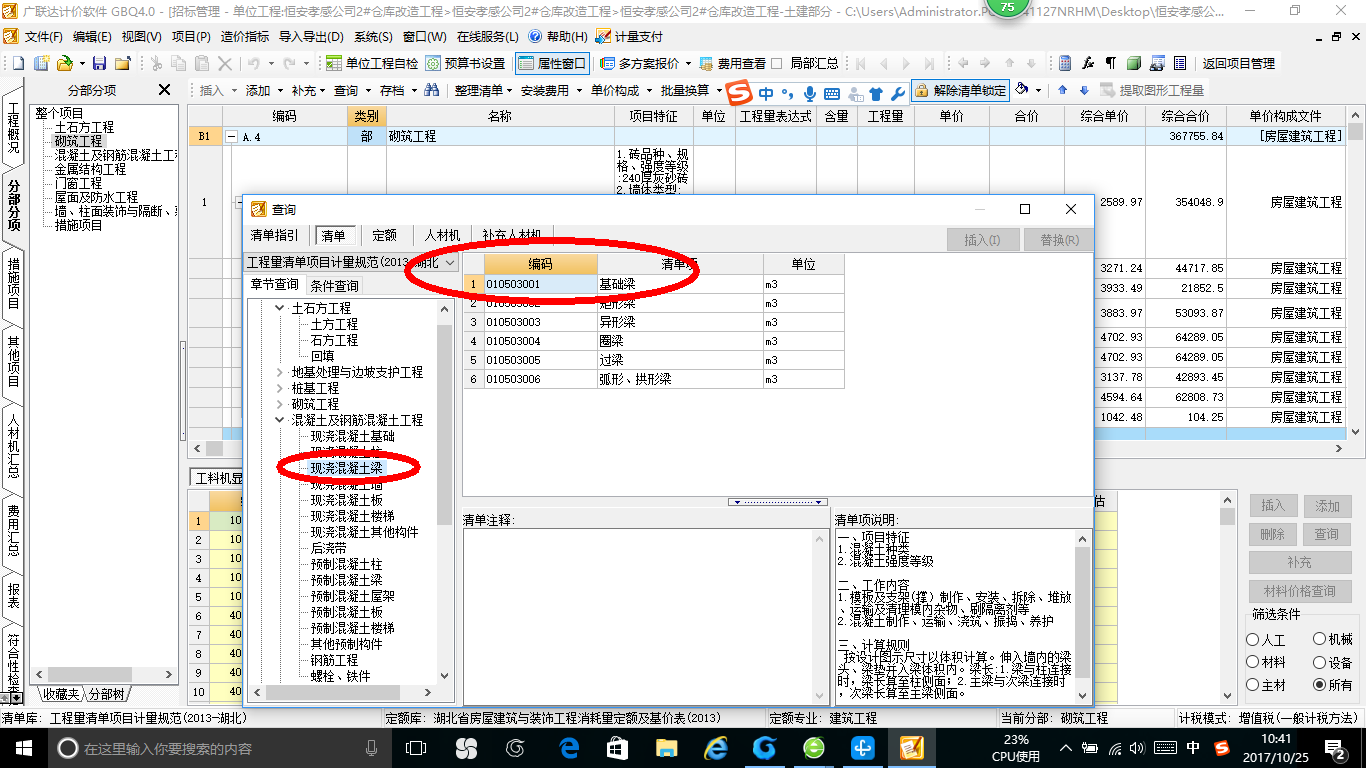Select the 人工 radio button
Image resolution: width=1366 pixels, height=768 pixels.
1253,640
